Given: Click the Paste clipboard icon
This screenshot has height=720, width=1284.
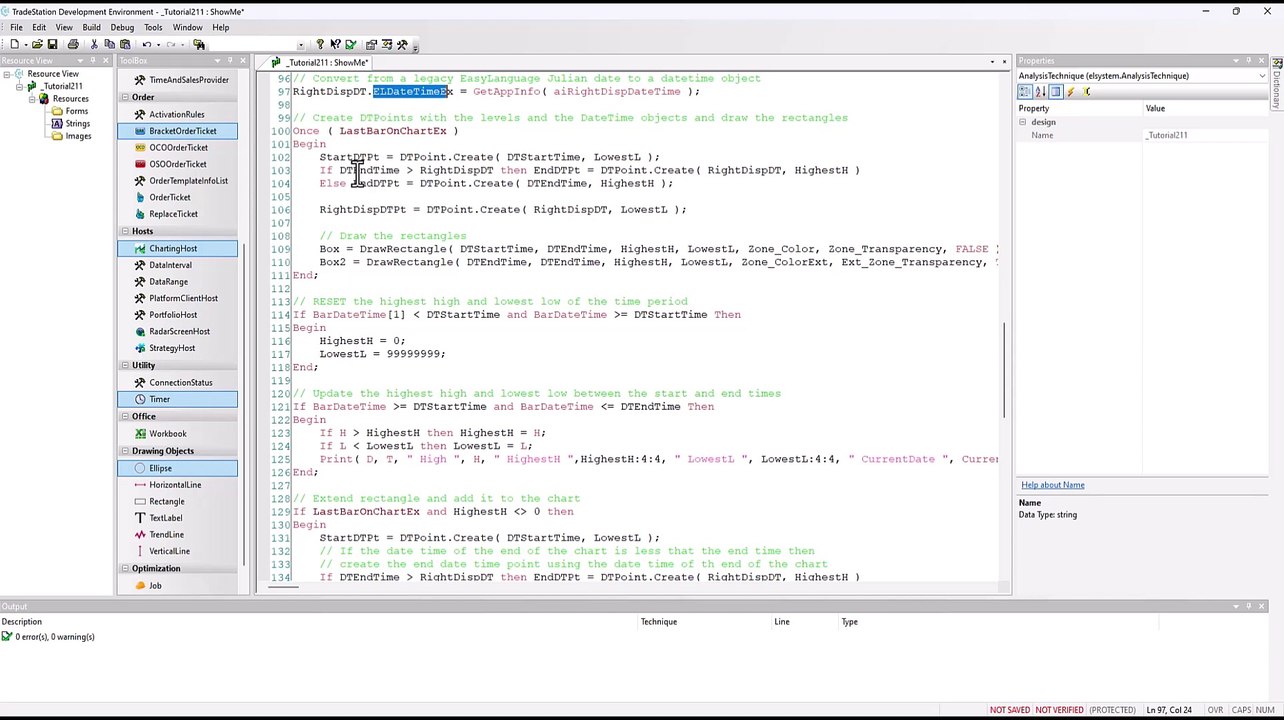Looking at the screenshot, I should [125, 44].
